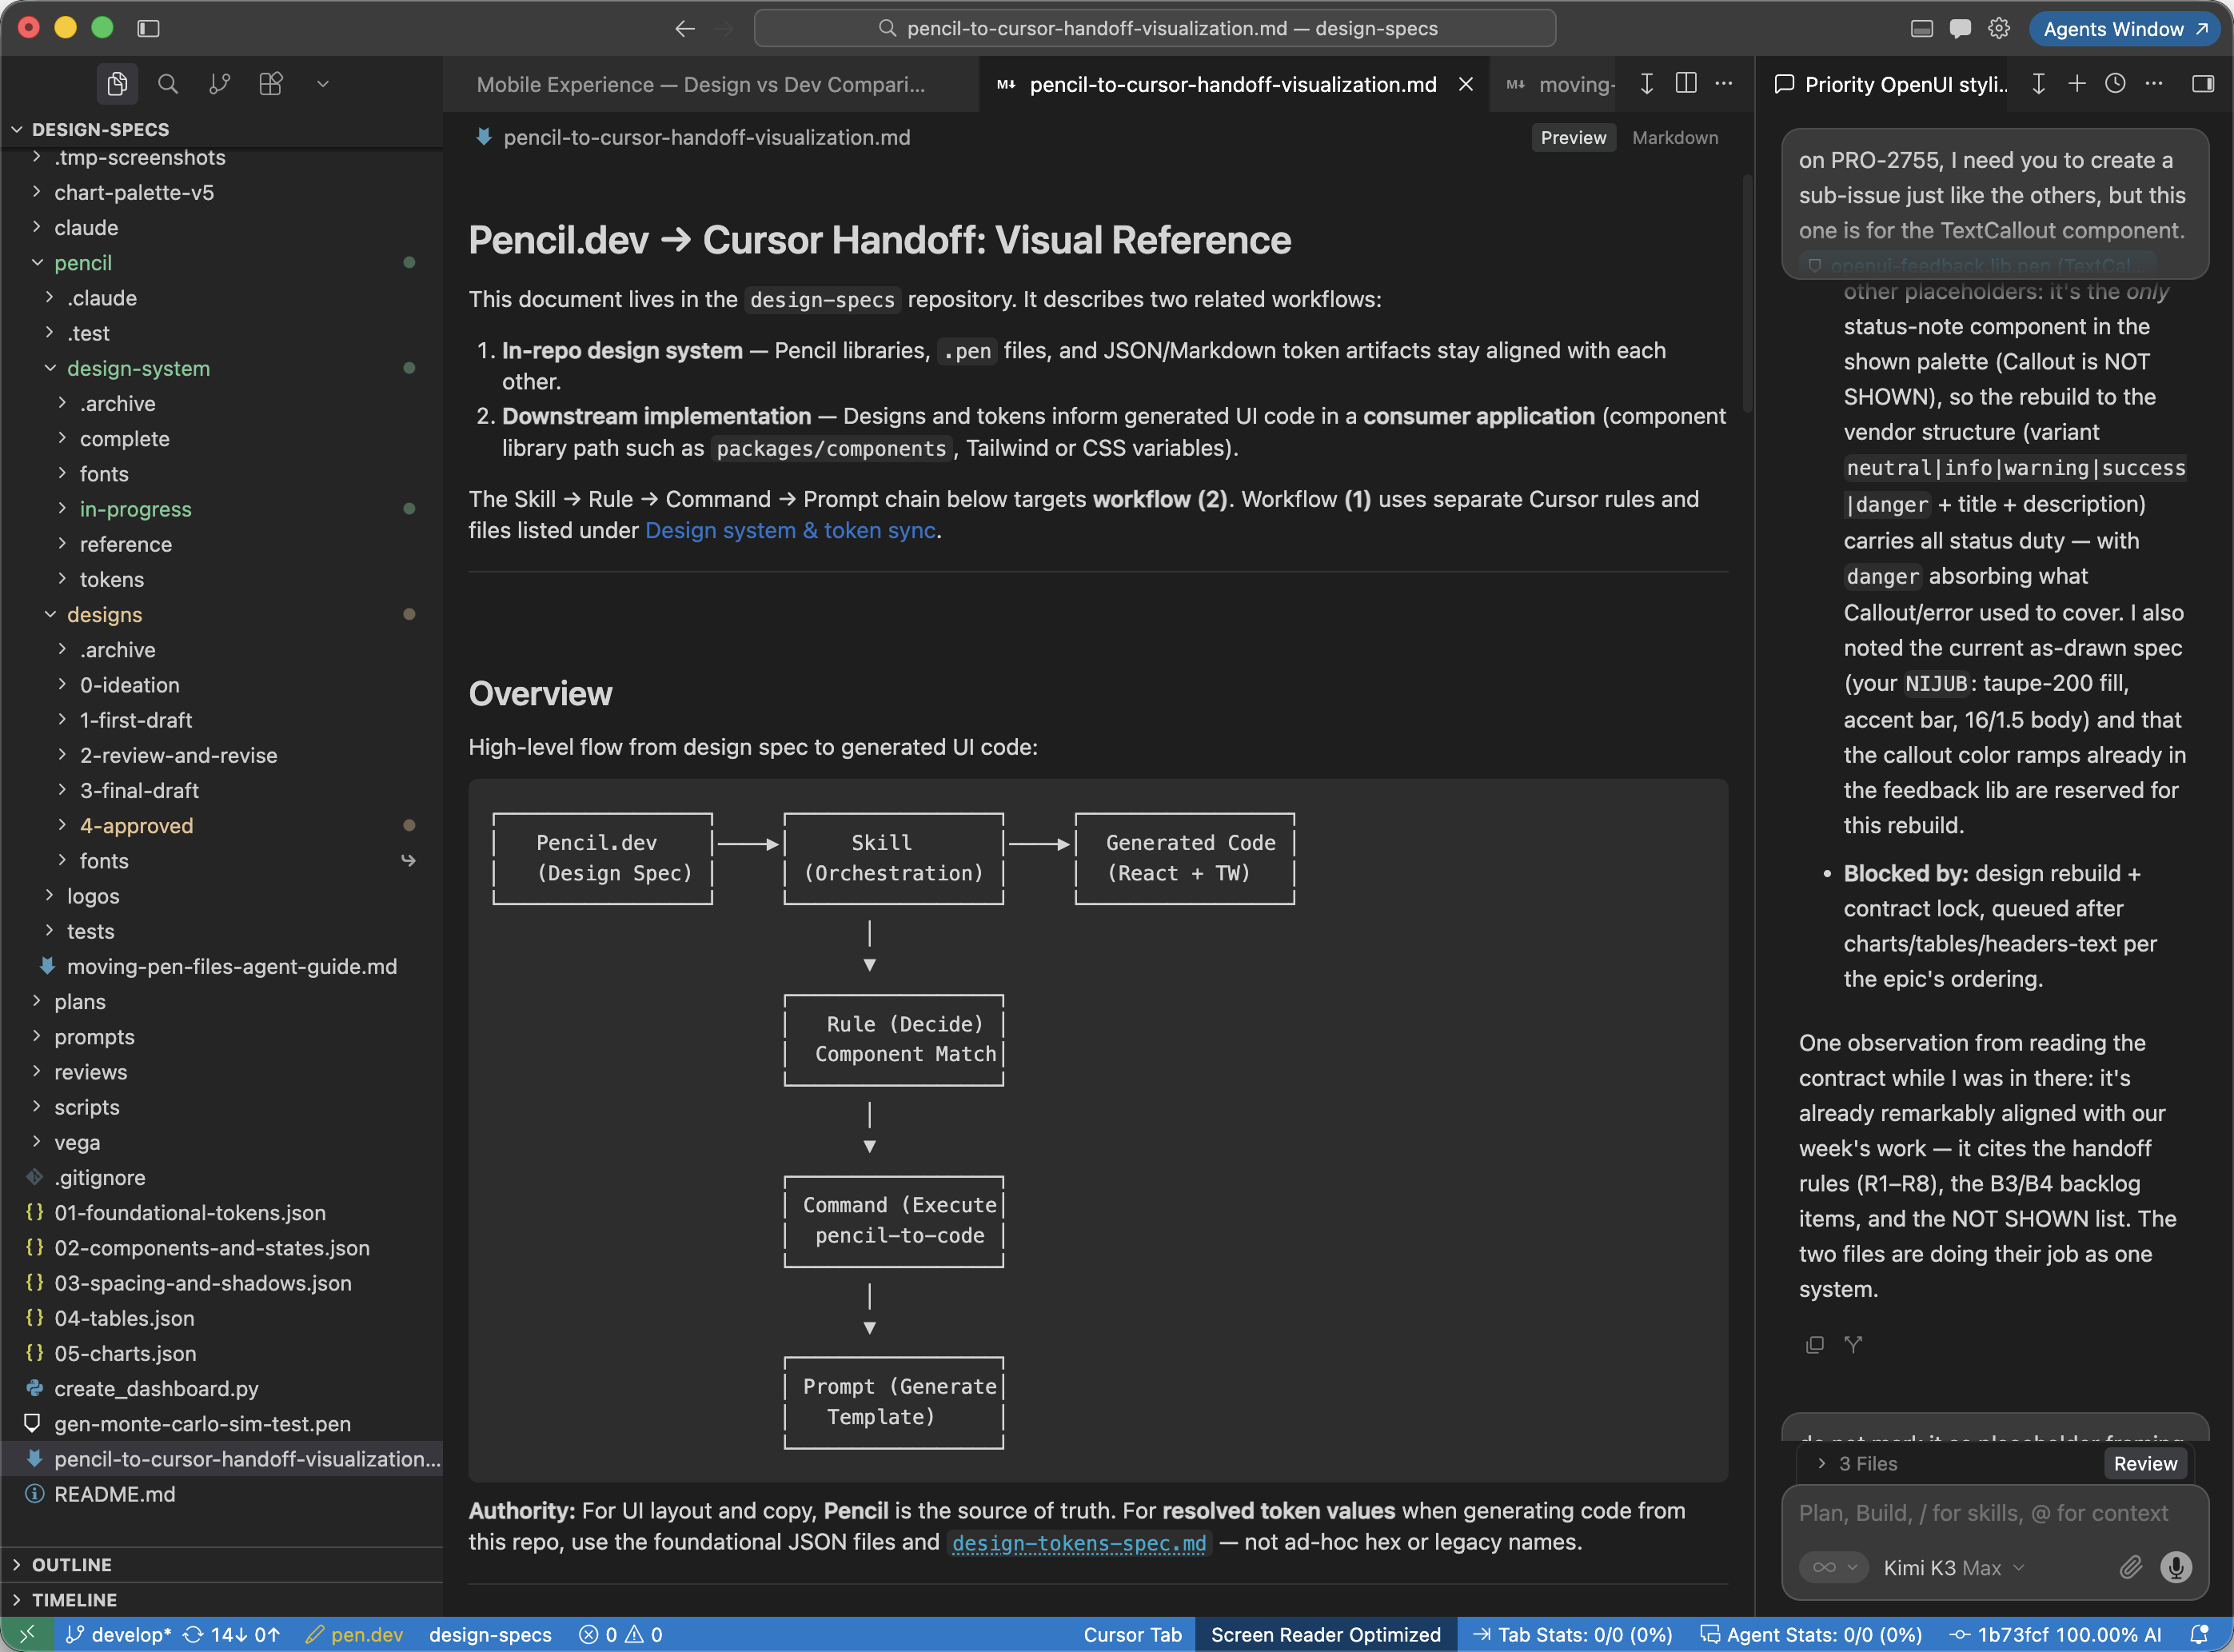This screenshot has width=2234, height=1652.
Task: Sync changes 14↓ 0↑ in status bar
Action: point(232,1634)
